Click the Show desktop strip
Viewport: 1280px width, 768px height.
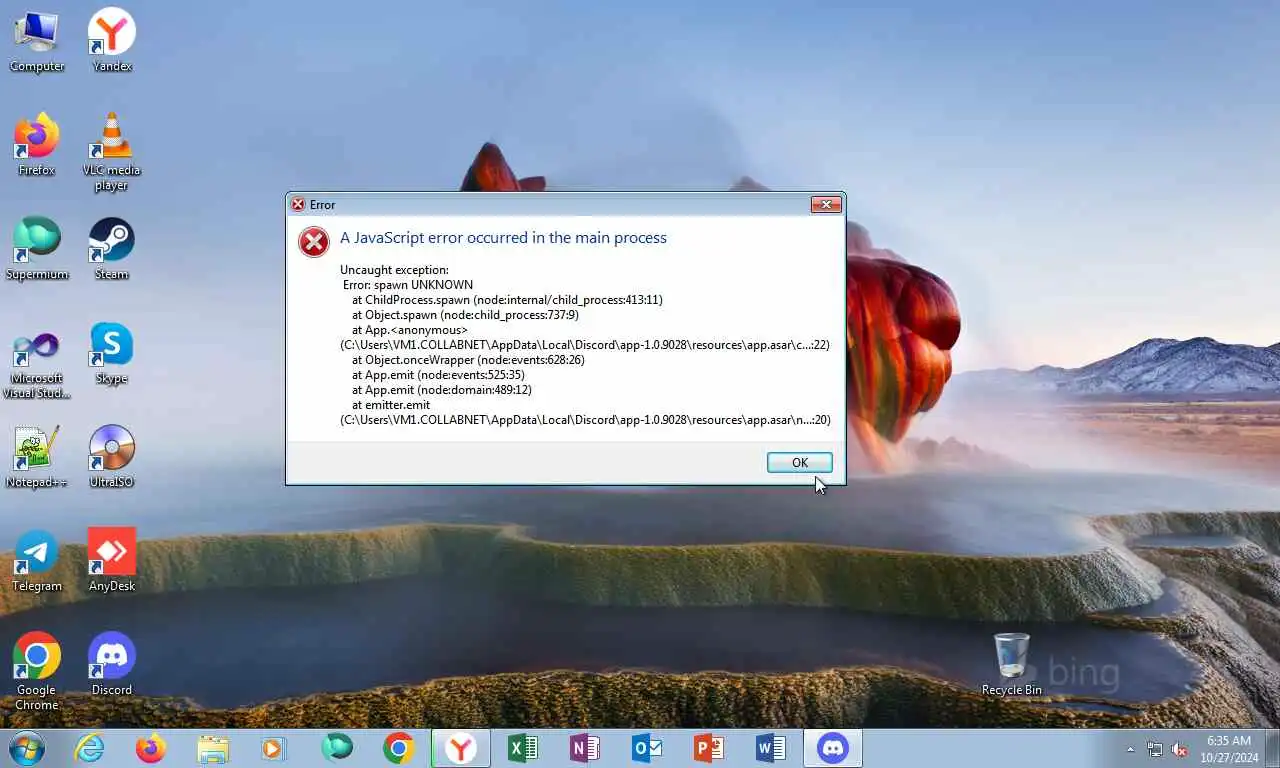click(1272, 748)
